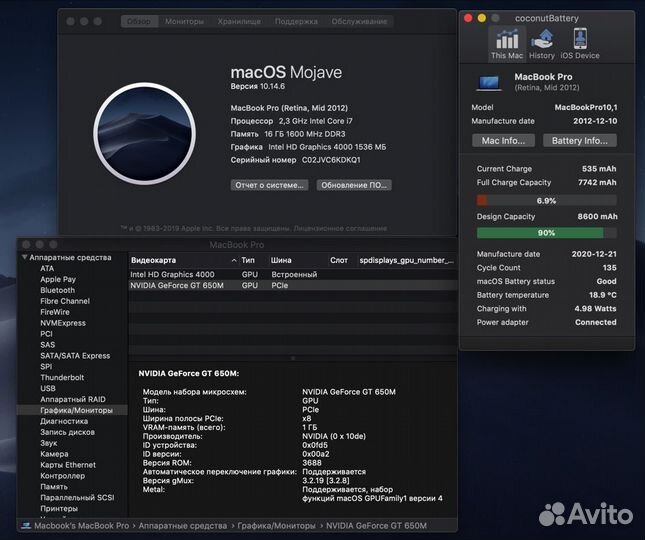Click the Слот column header
Viewport: 645px width, 540px height.
[339, 260]
